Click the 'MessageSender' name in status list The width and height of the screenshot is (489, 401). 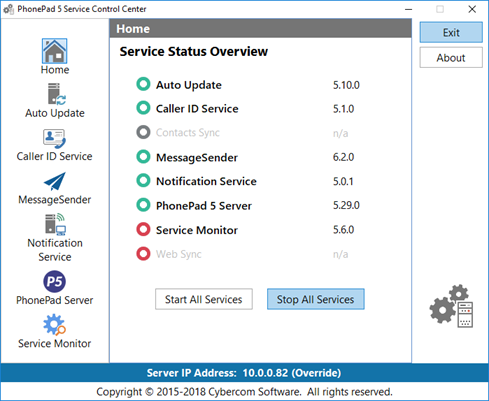point(197,157)
